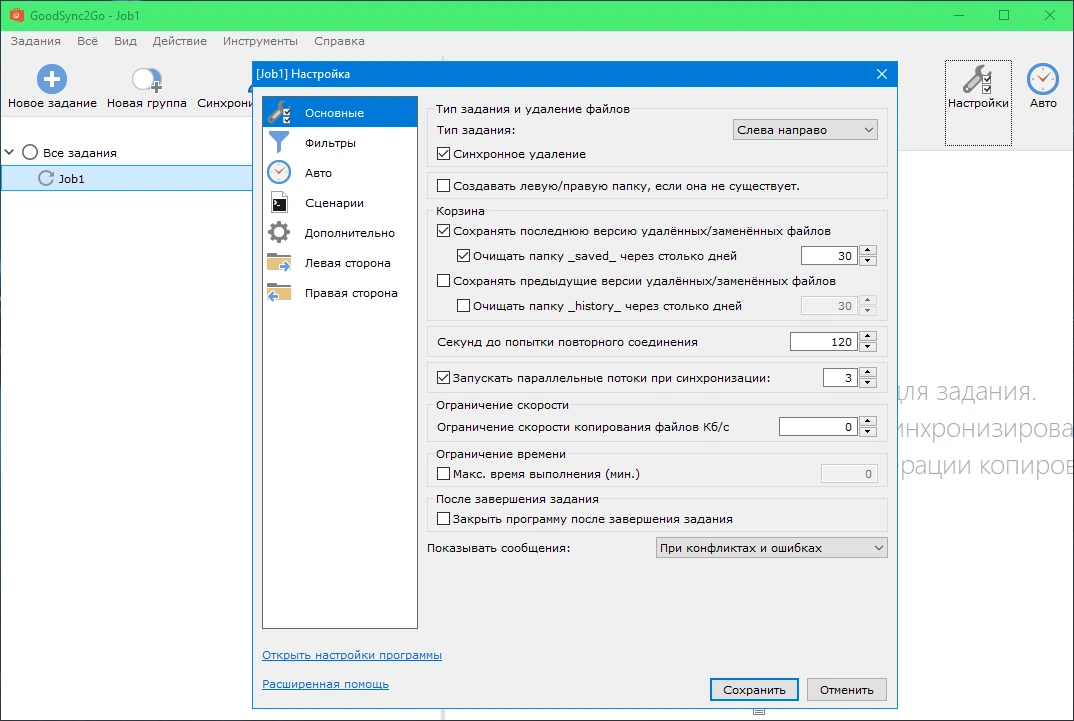This screenshot has height=721, width=1074.
Task: Decrease copy speed limit value
Action: (x=868, y=432)
